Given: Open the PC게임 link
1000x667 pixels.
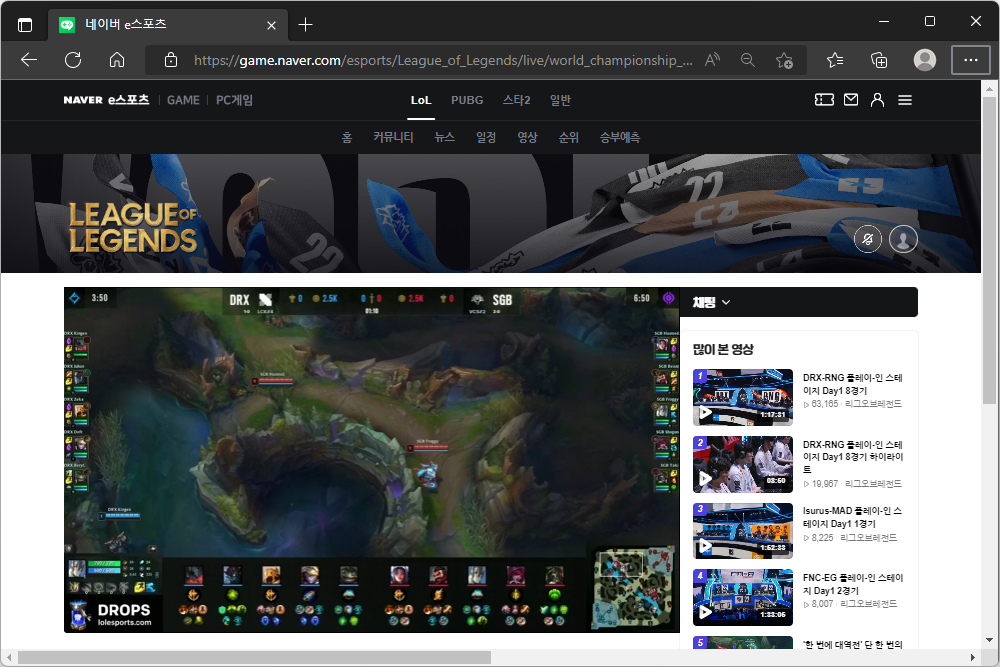Looking at the screenshot, I should pos(234,100).
